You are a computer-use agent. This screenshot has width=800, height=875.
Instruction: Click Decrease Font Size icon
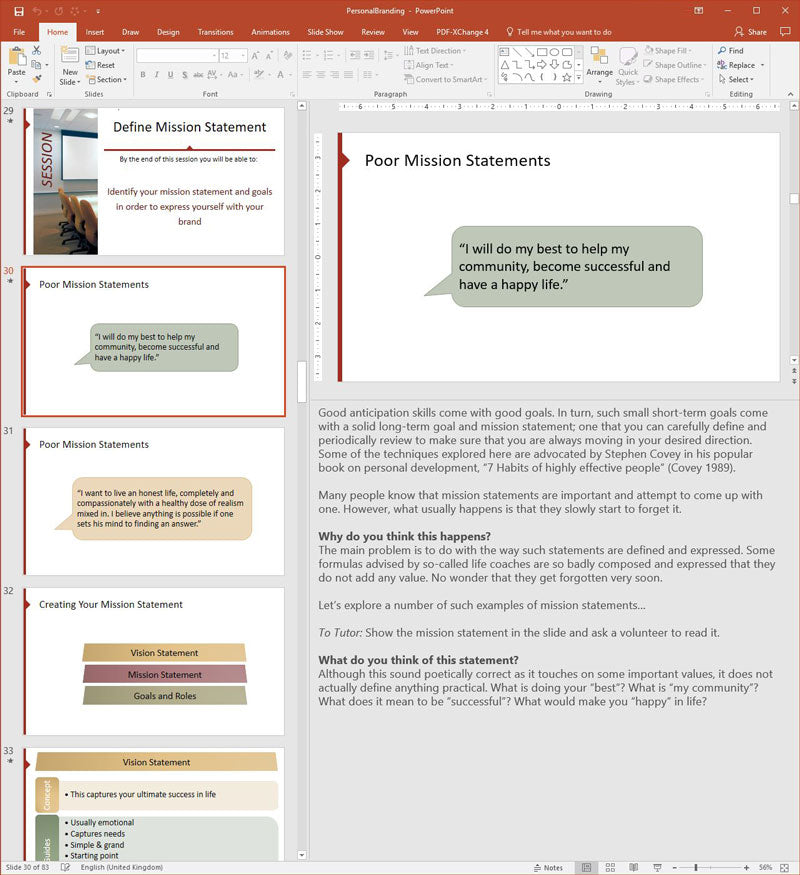point(269,55)
